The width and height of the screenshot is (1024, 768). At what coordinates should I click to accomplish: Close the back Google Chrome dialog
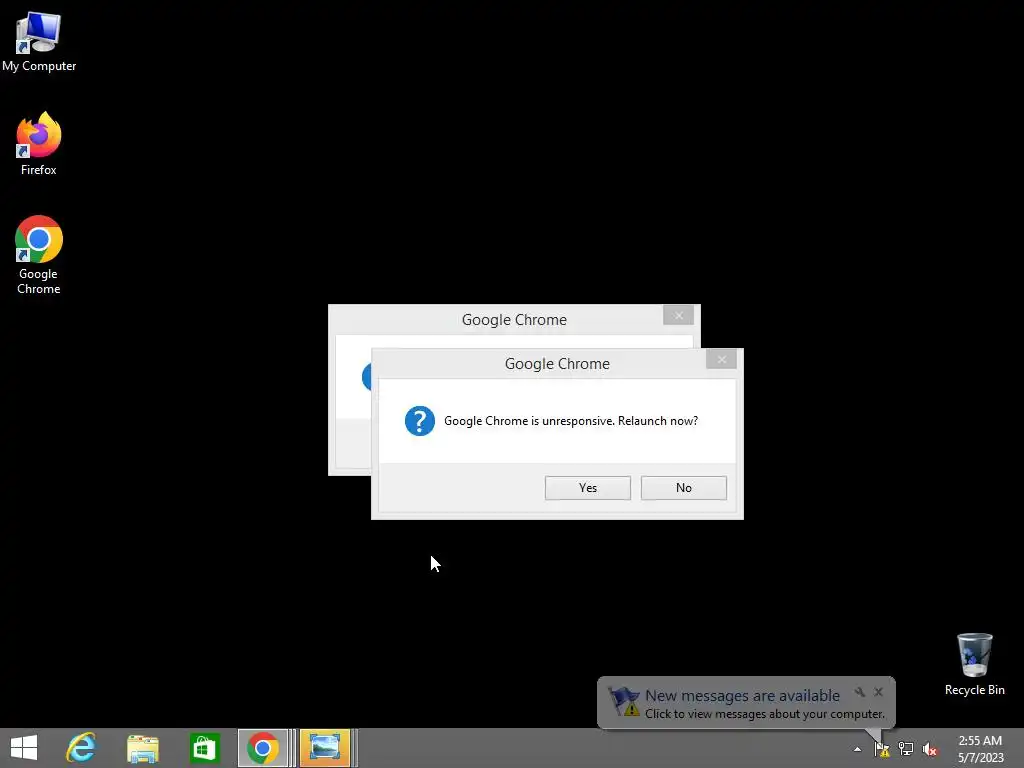click(679, 315)
